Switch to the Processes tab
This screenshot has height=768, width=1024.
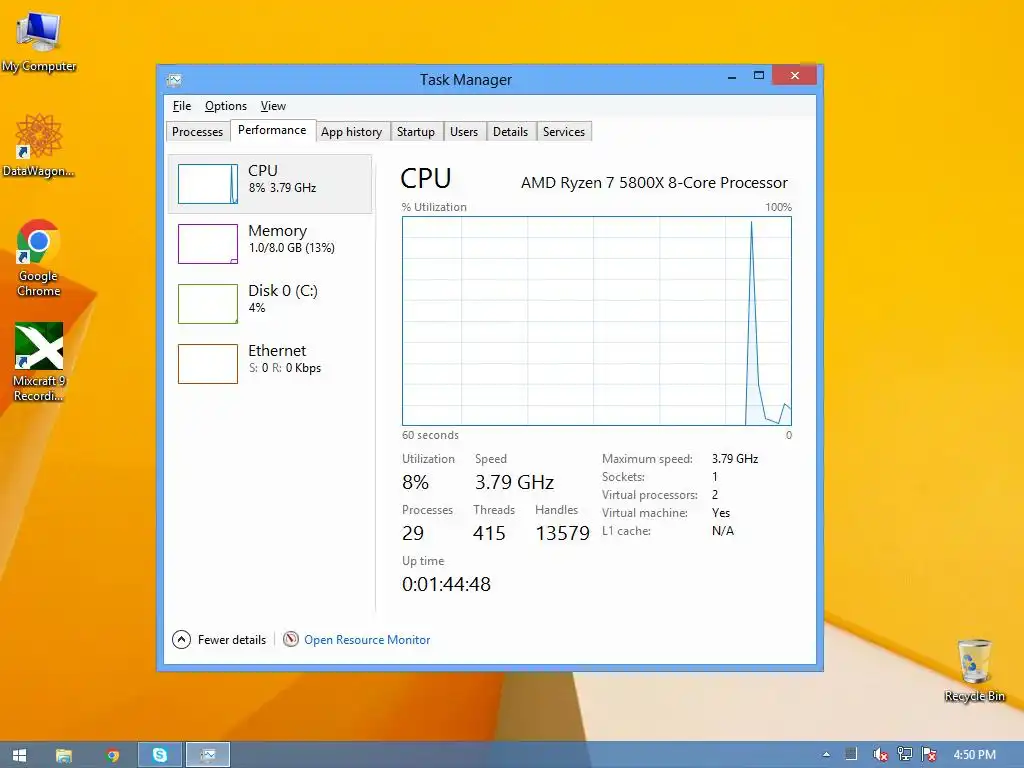[197, 131]
